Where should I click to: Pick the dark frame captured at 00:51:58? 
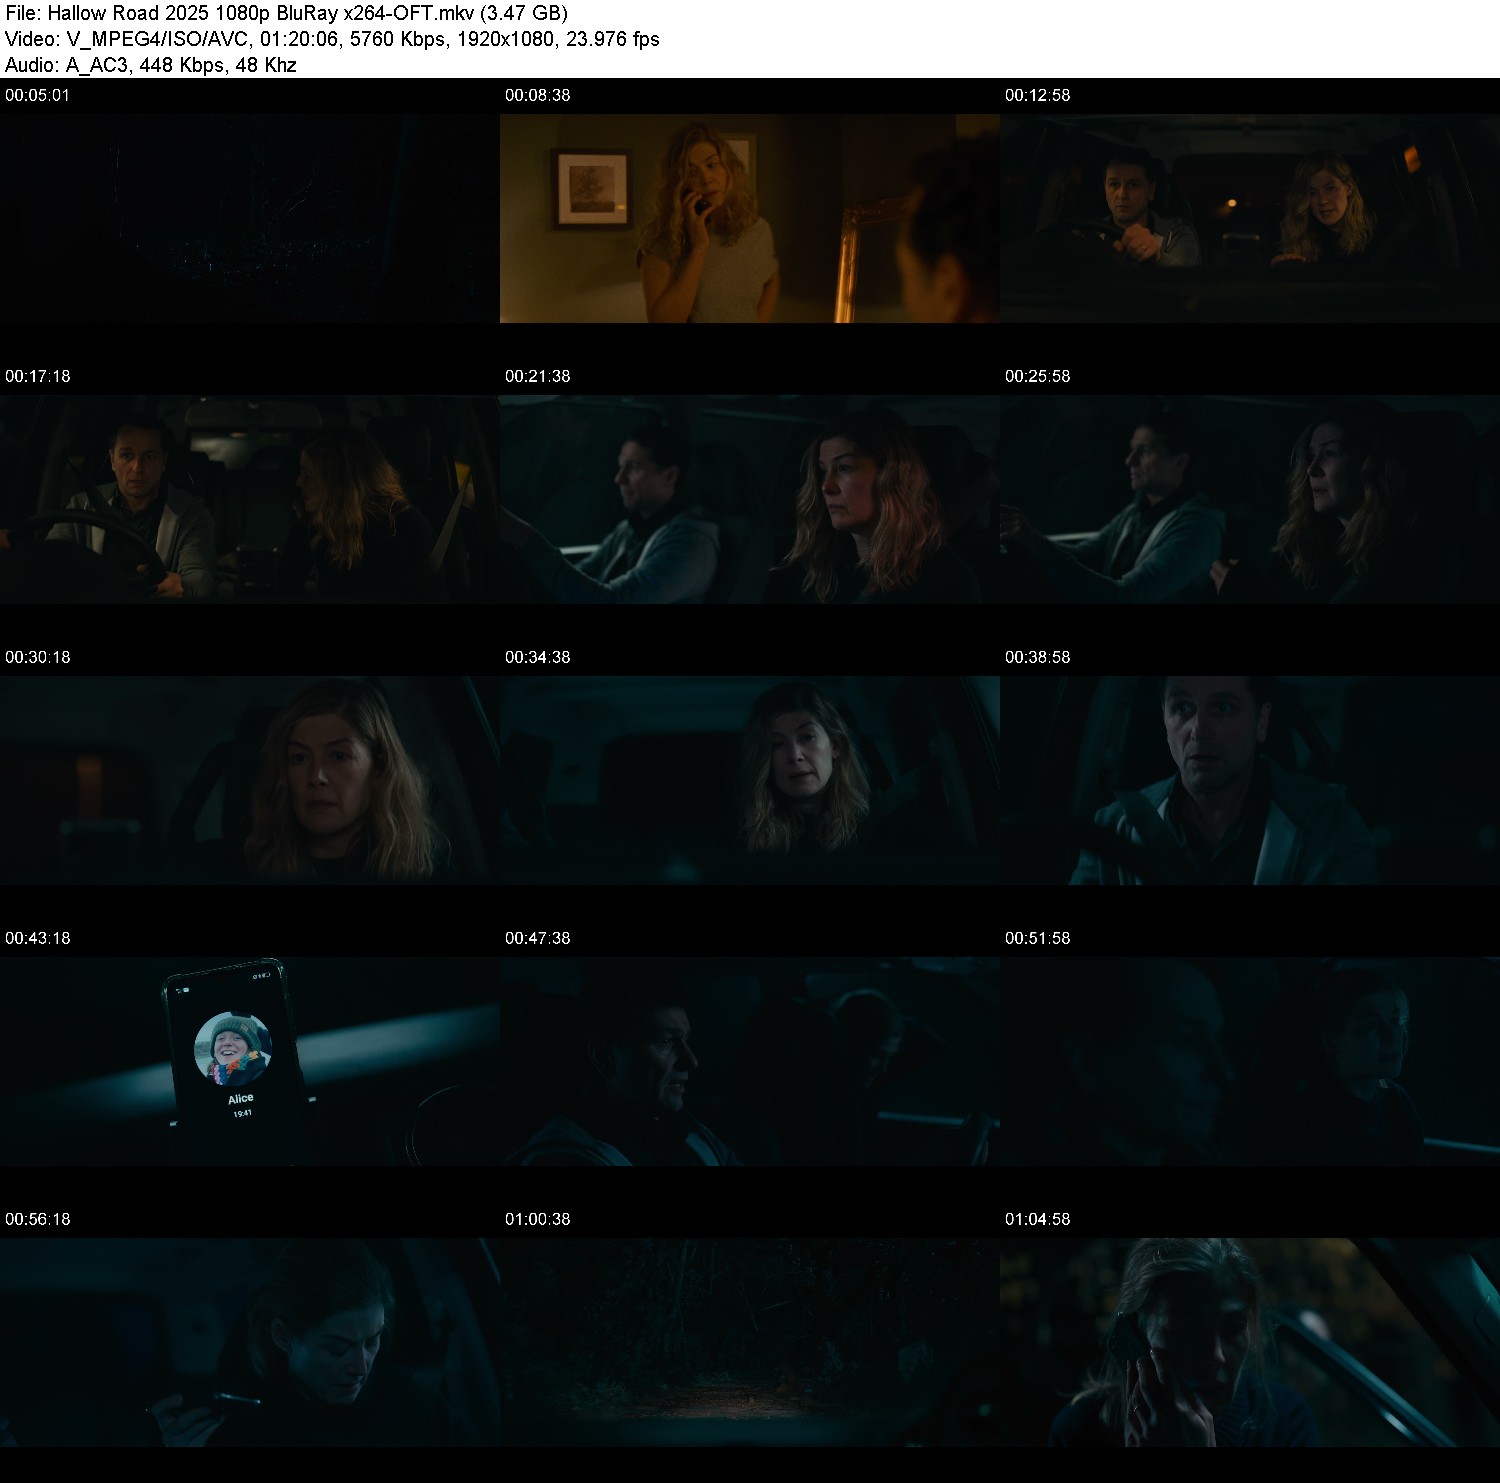click(x=1250, y=1061)
